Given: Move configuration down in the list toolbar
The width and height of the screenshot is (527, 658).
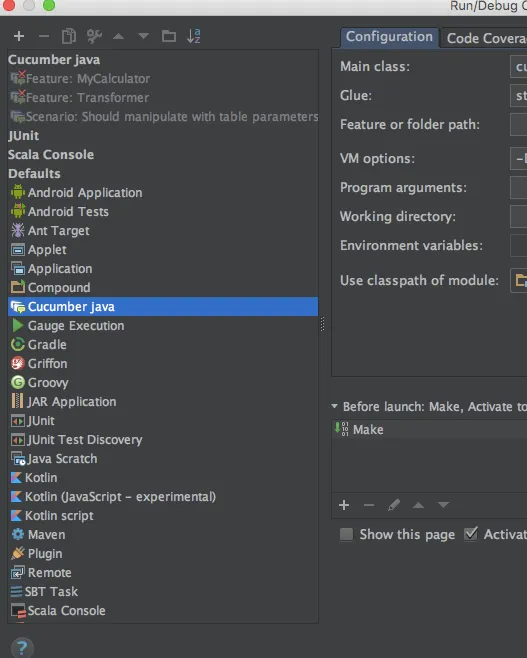Looking at the screenshot, I should [x=143, y=37].
